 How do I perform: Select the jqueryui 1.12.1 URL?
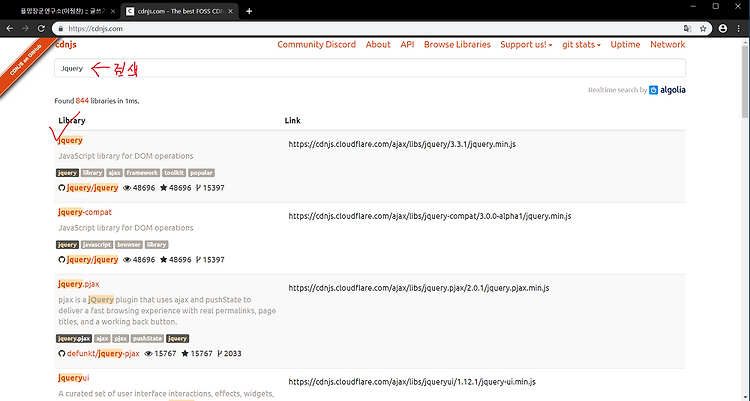412,382
